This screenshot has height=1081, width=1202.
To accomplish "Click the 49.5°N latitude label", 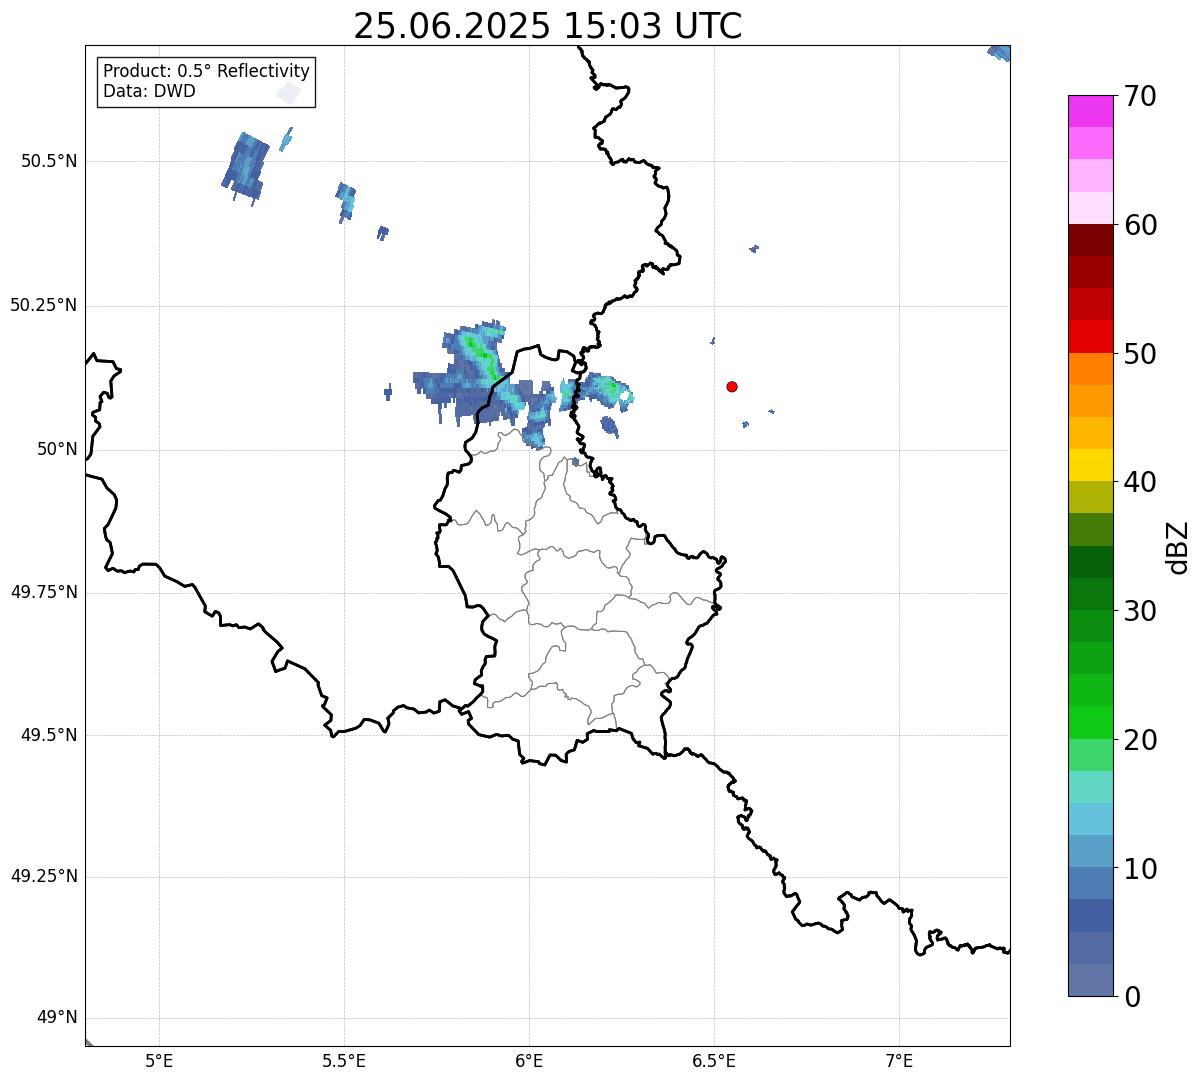I will pos(49,735).
